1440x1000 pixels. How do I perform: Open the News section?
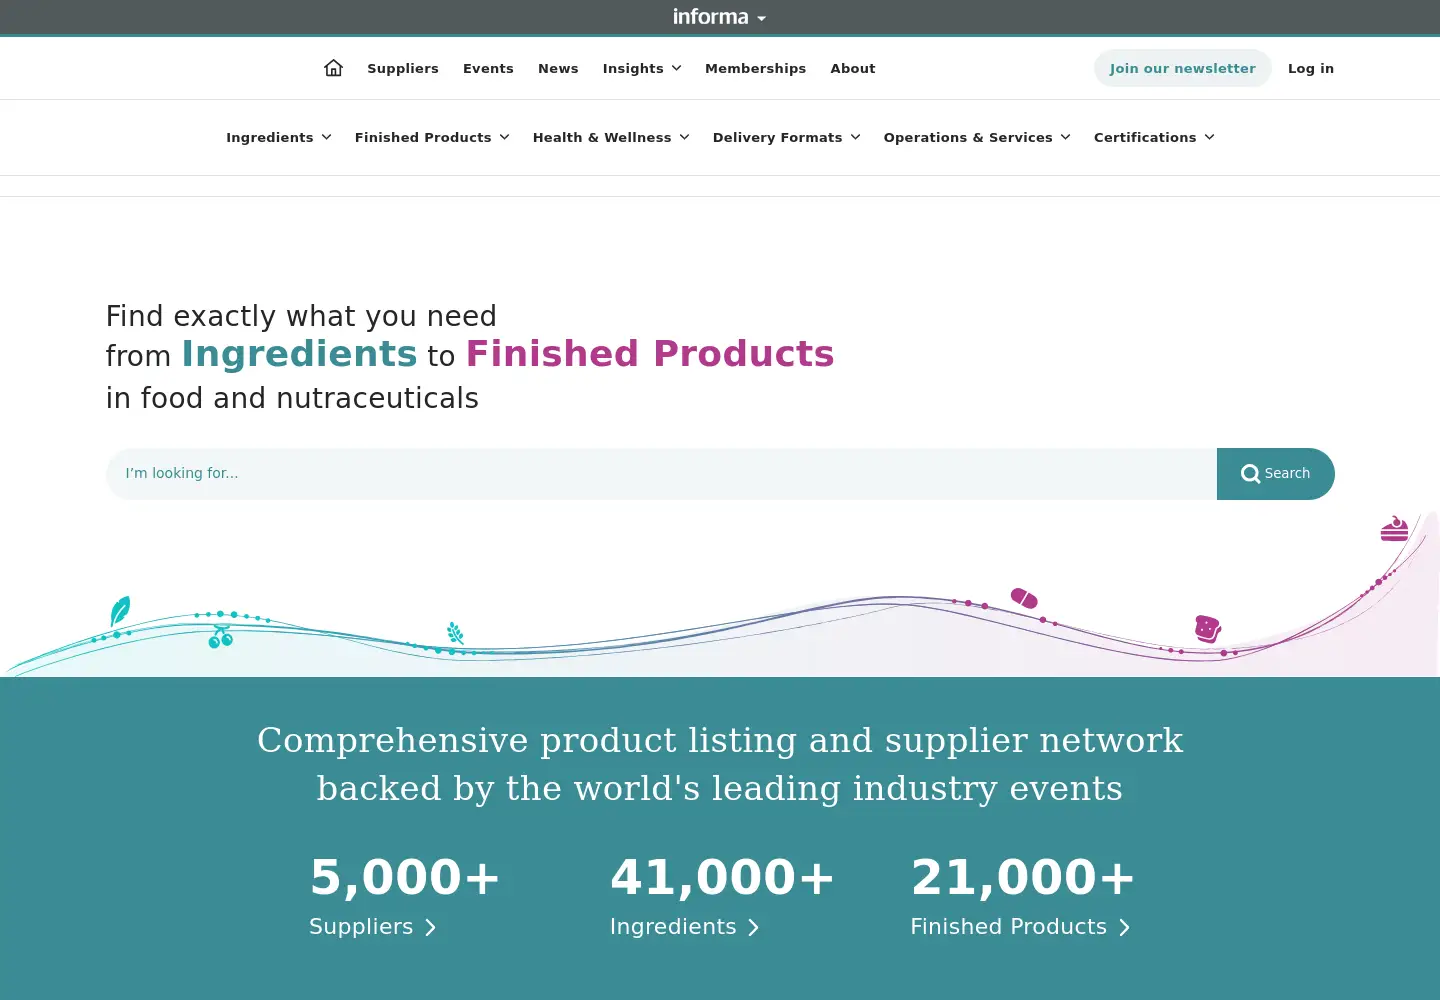point(558,68)
